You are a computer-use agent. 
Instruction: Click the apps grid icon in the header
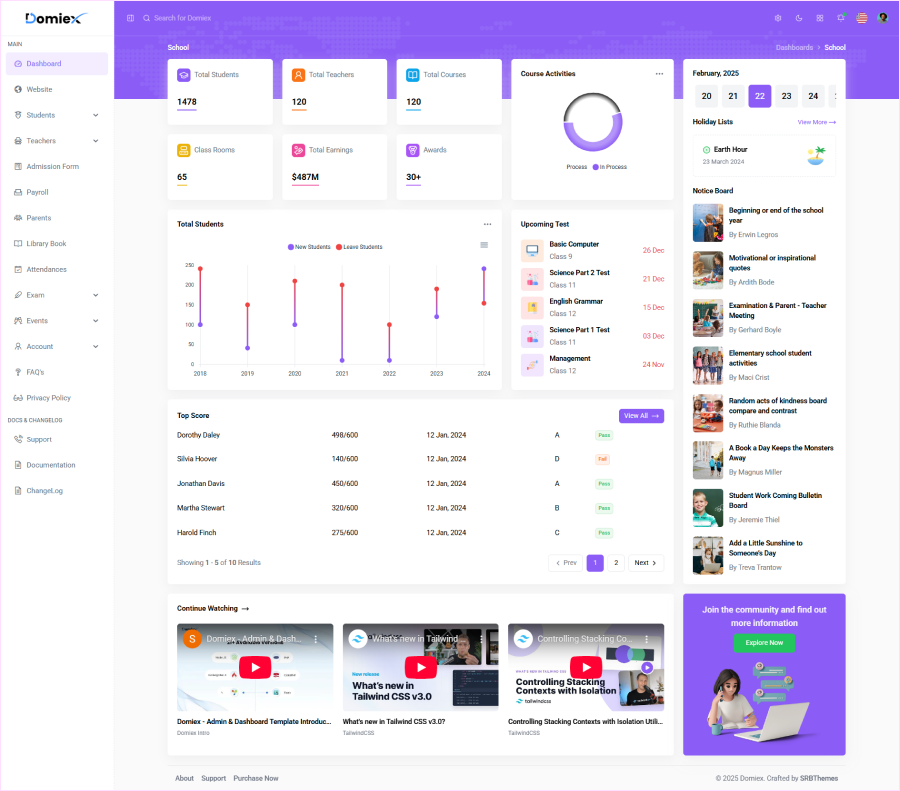click(x=820, y=18)
